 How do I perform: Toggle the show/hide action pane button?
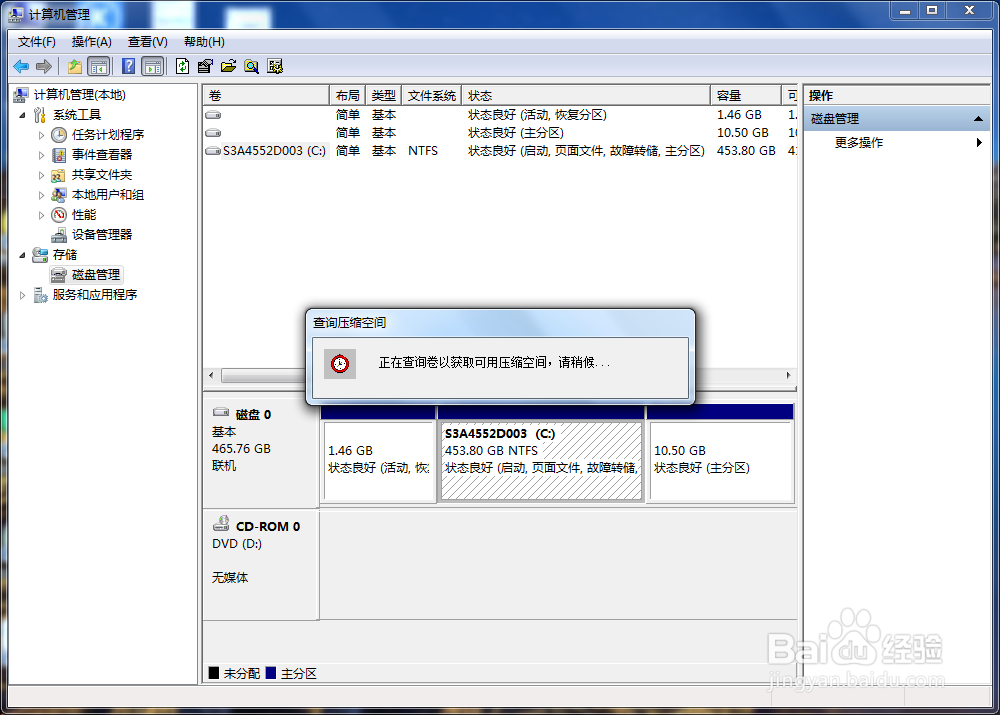153,66
